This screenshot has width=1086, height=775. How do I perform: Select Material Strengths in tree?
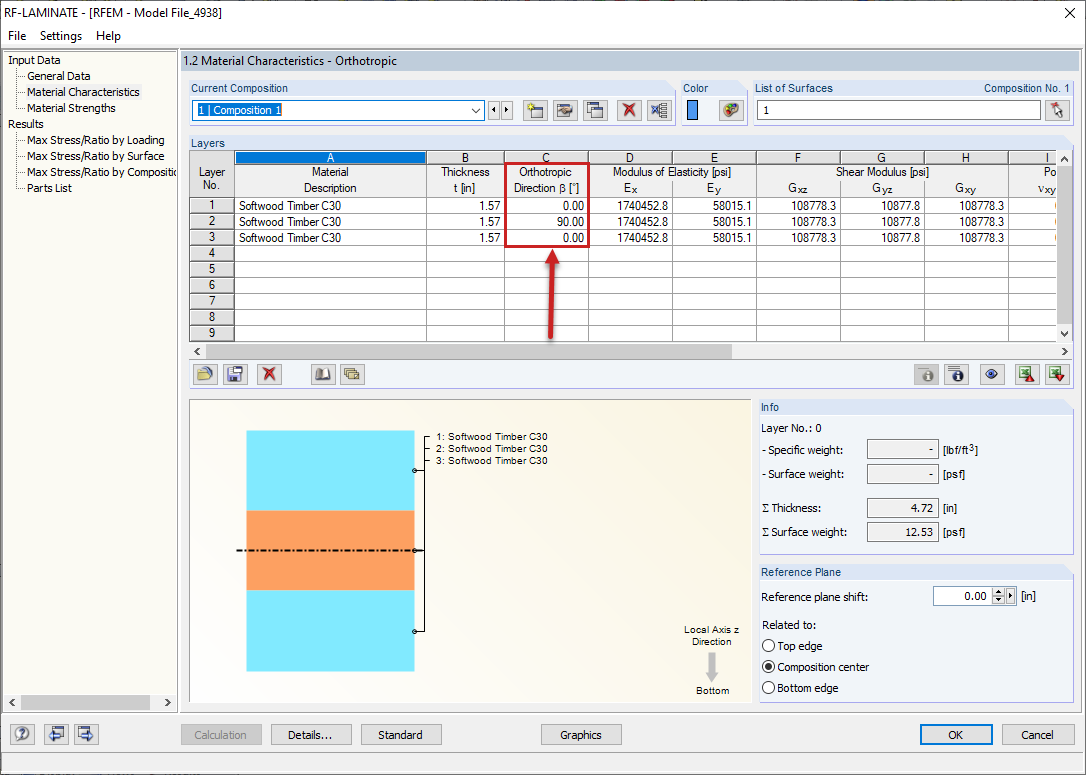click(71, 108)
